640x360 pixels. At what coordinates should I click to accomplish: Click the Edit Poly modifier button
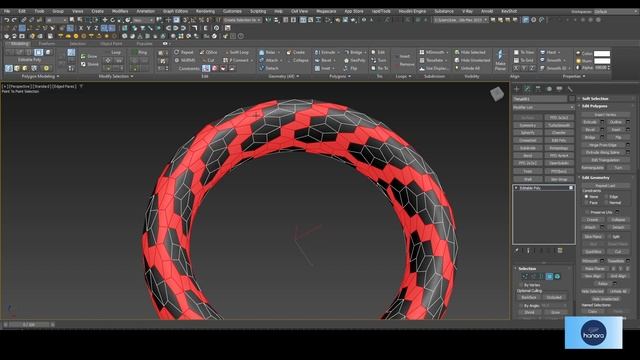point(559,140)
